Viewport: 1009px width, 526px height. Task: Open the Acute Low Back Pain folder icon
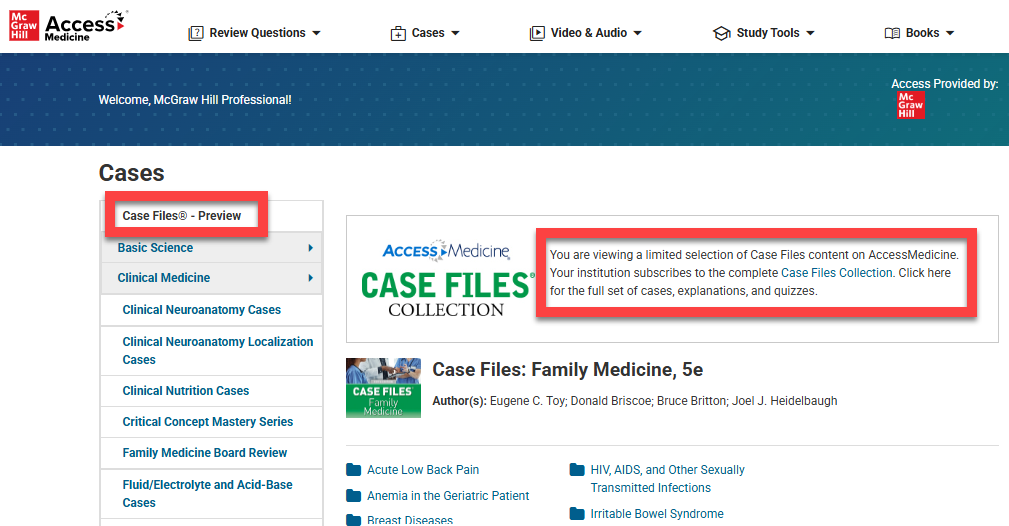point(354,470)
